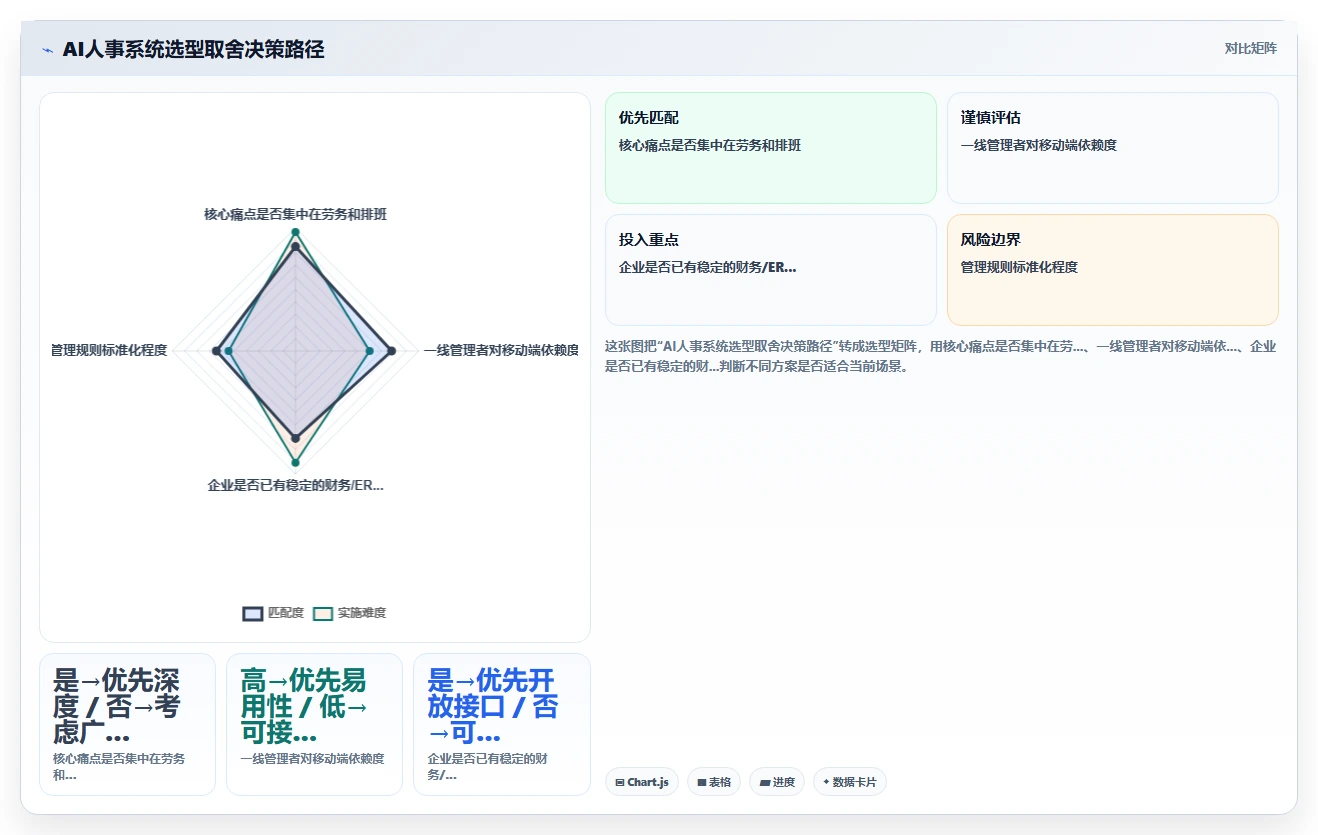This screenshot has width=1318, height=835.
Task: Click the 企业是否已有稳定的财务/ER... radar axis label
Action: pos(295,485)
